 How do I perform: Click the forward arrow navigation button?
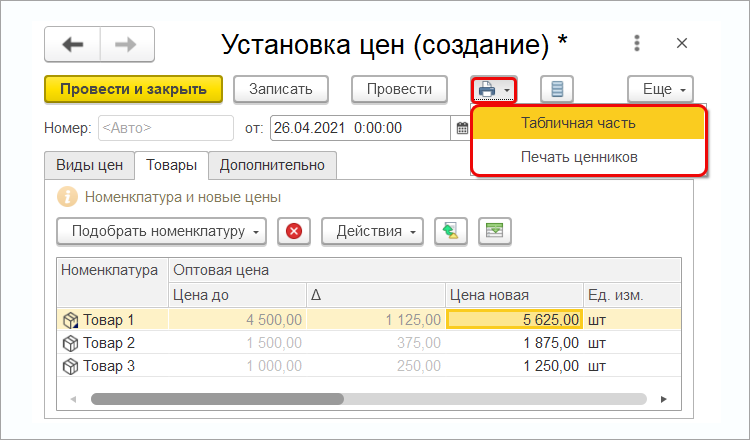(126, 45)
